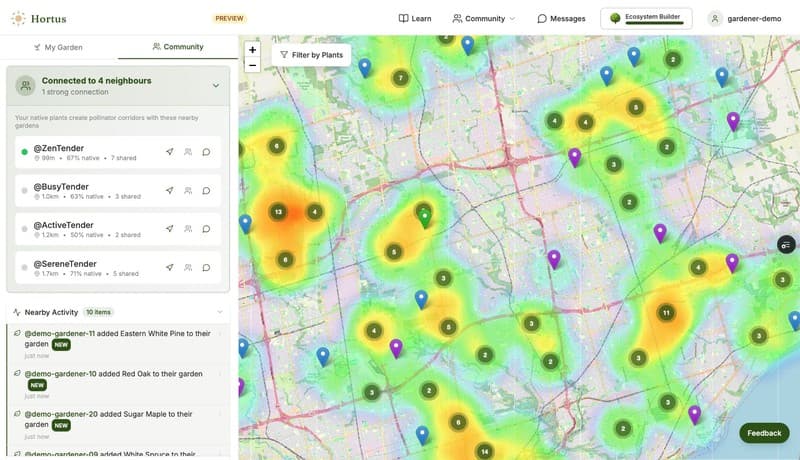Open the map legend toggle at the map's right edge
800x460 pixels.
786,245
